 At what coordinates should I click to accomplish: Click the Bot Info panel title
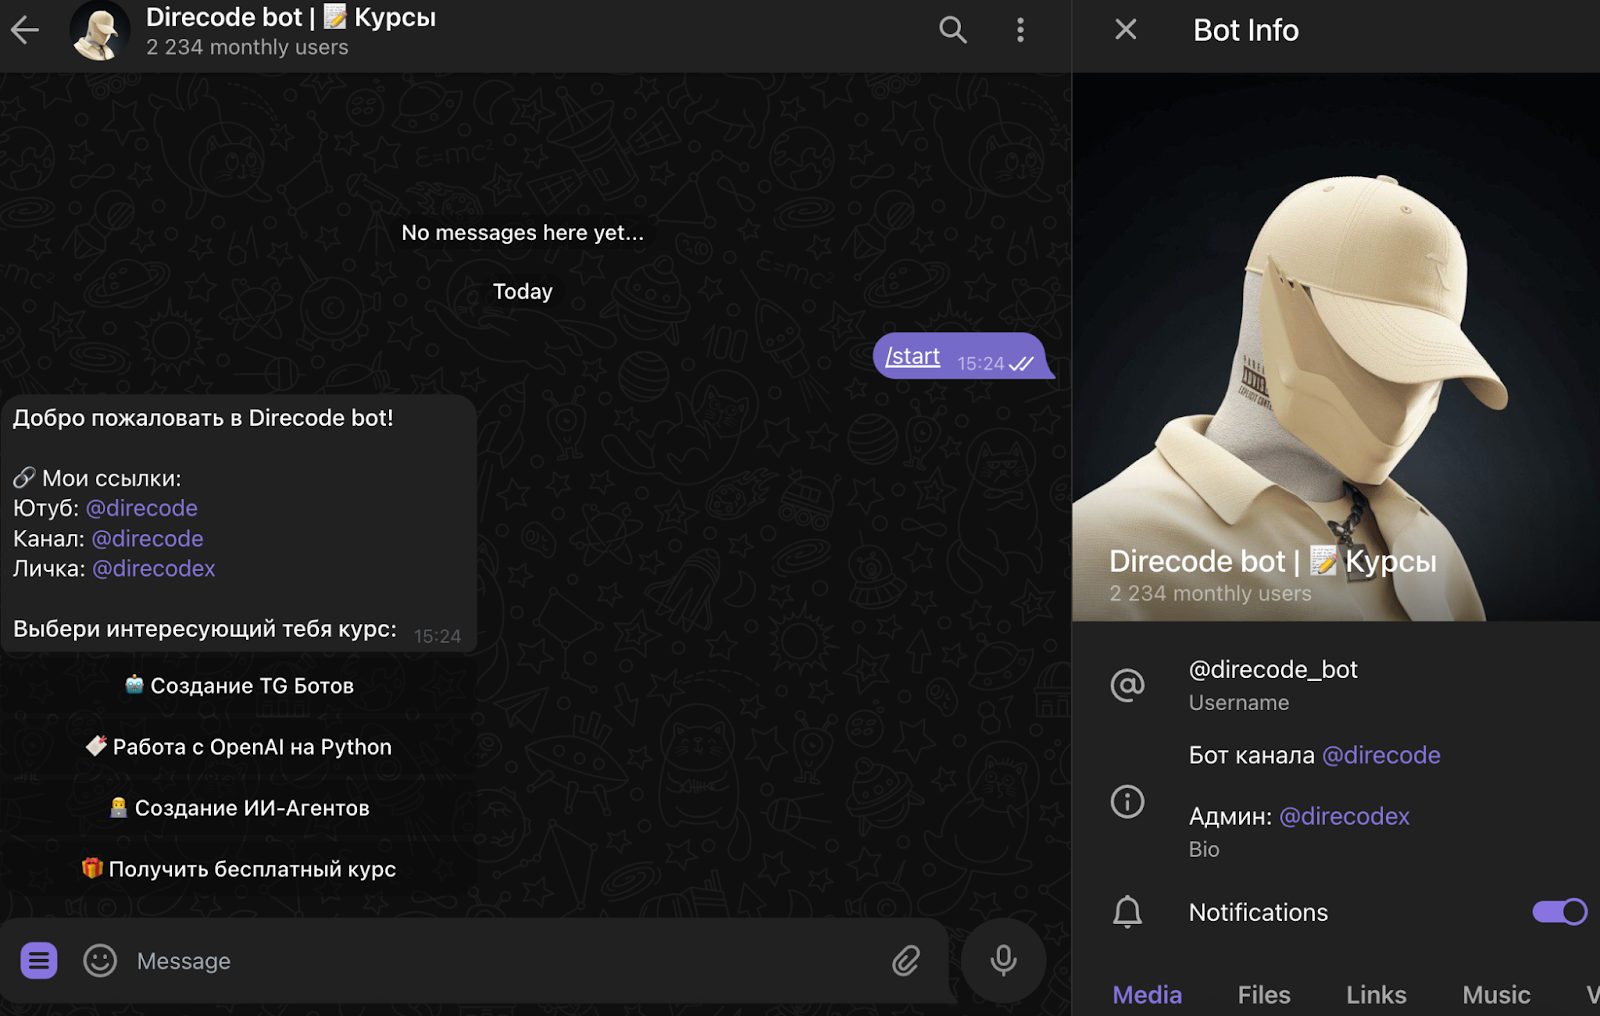tap(1246, 30)
